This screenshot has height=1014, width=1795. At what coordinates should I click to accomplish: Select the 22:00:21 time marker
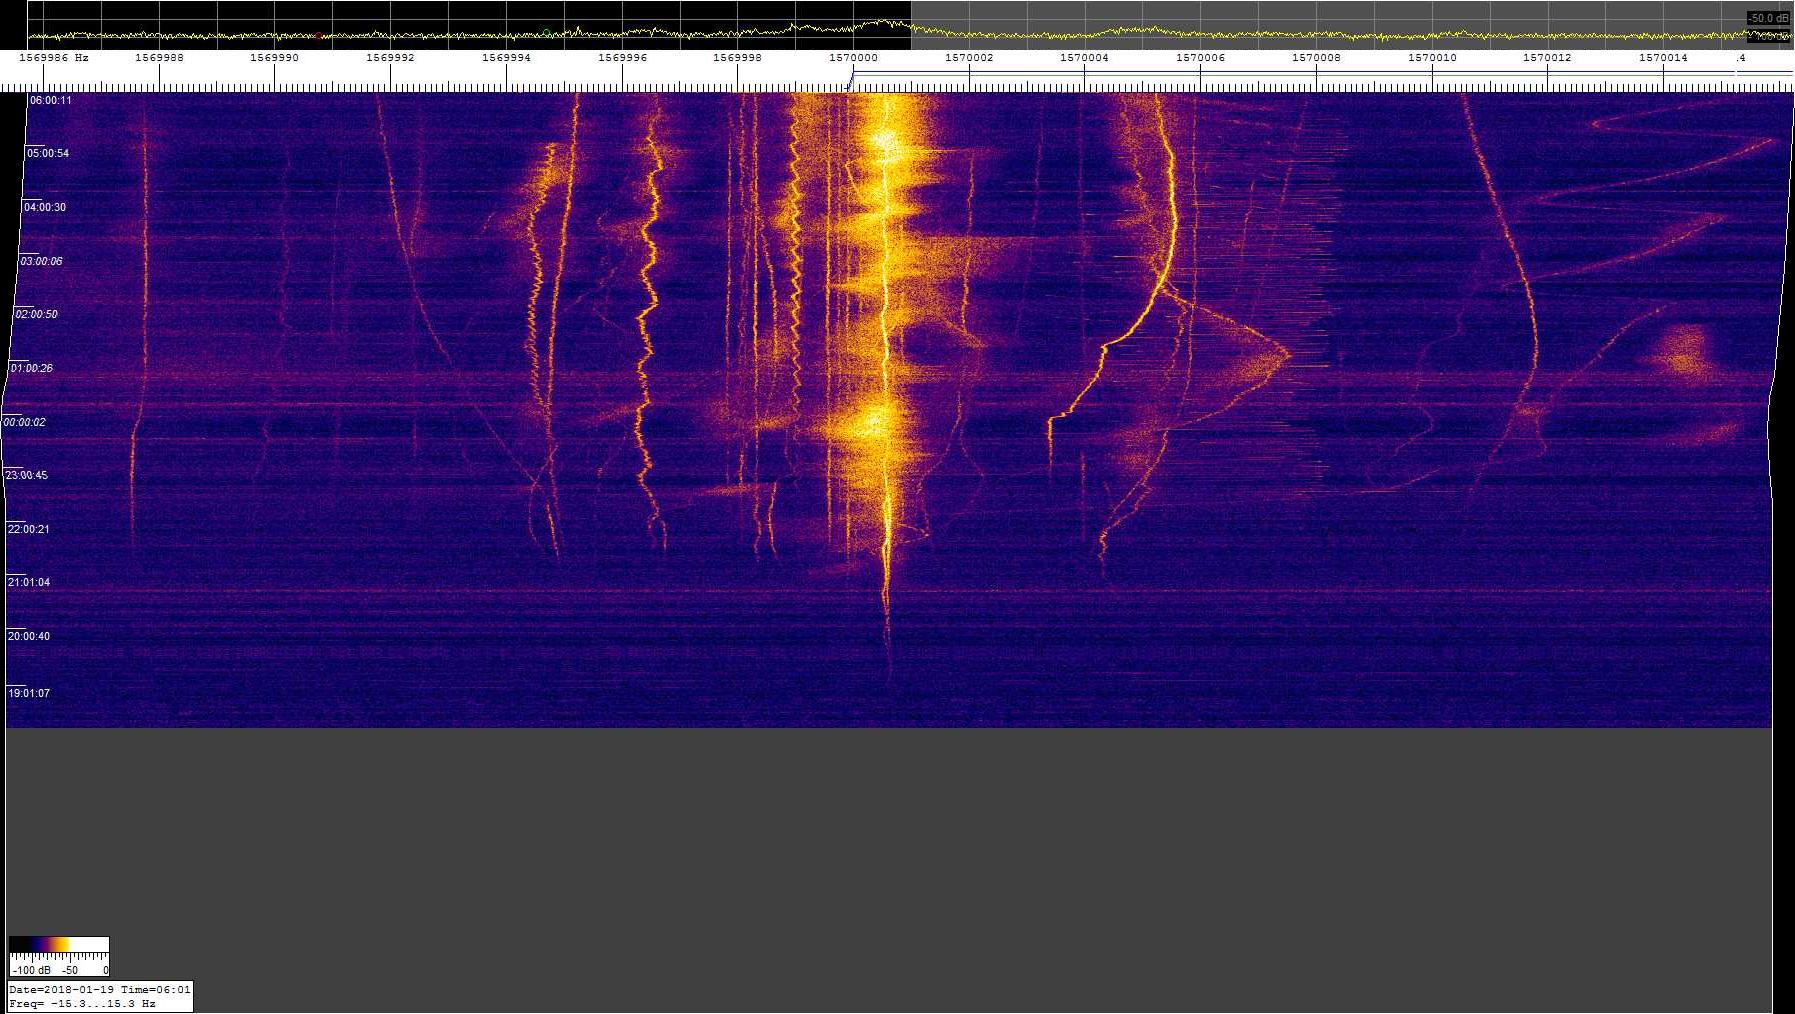(29, 530)
